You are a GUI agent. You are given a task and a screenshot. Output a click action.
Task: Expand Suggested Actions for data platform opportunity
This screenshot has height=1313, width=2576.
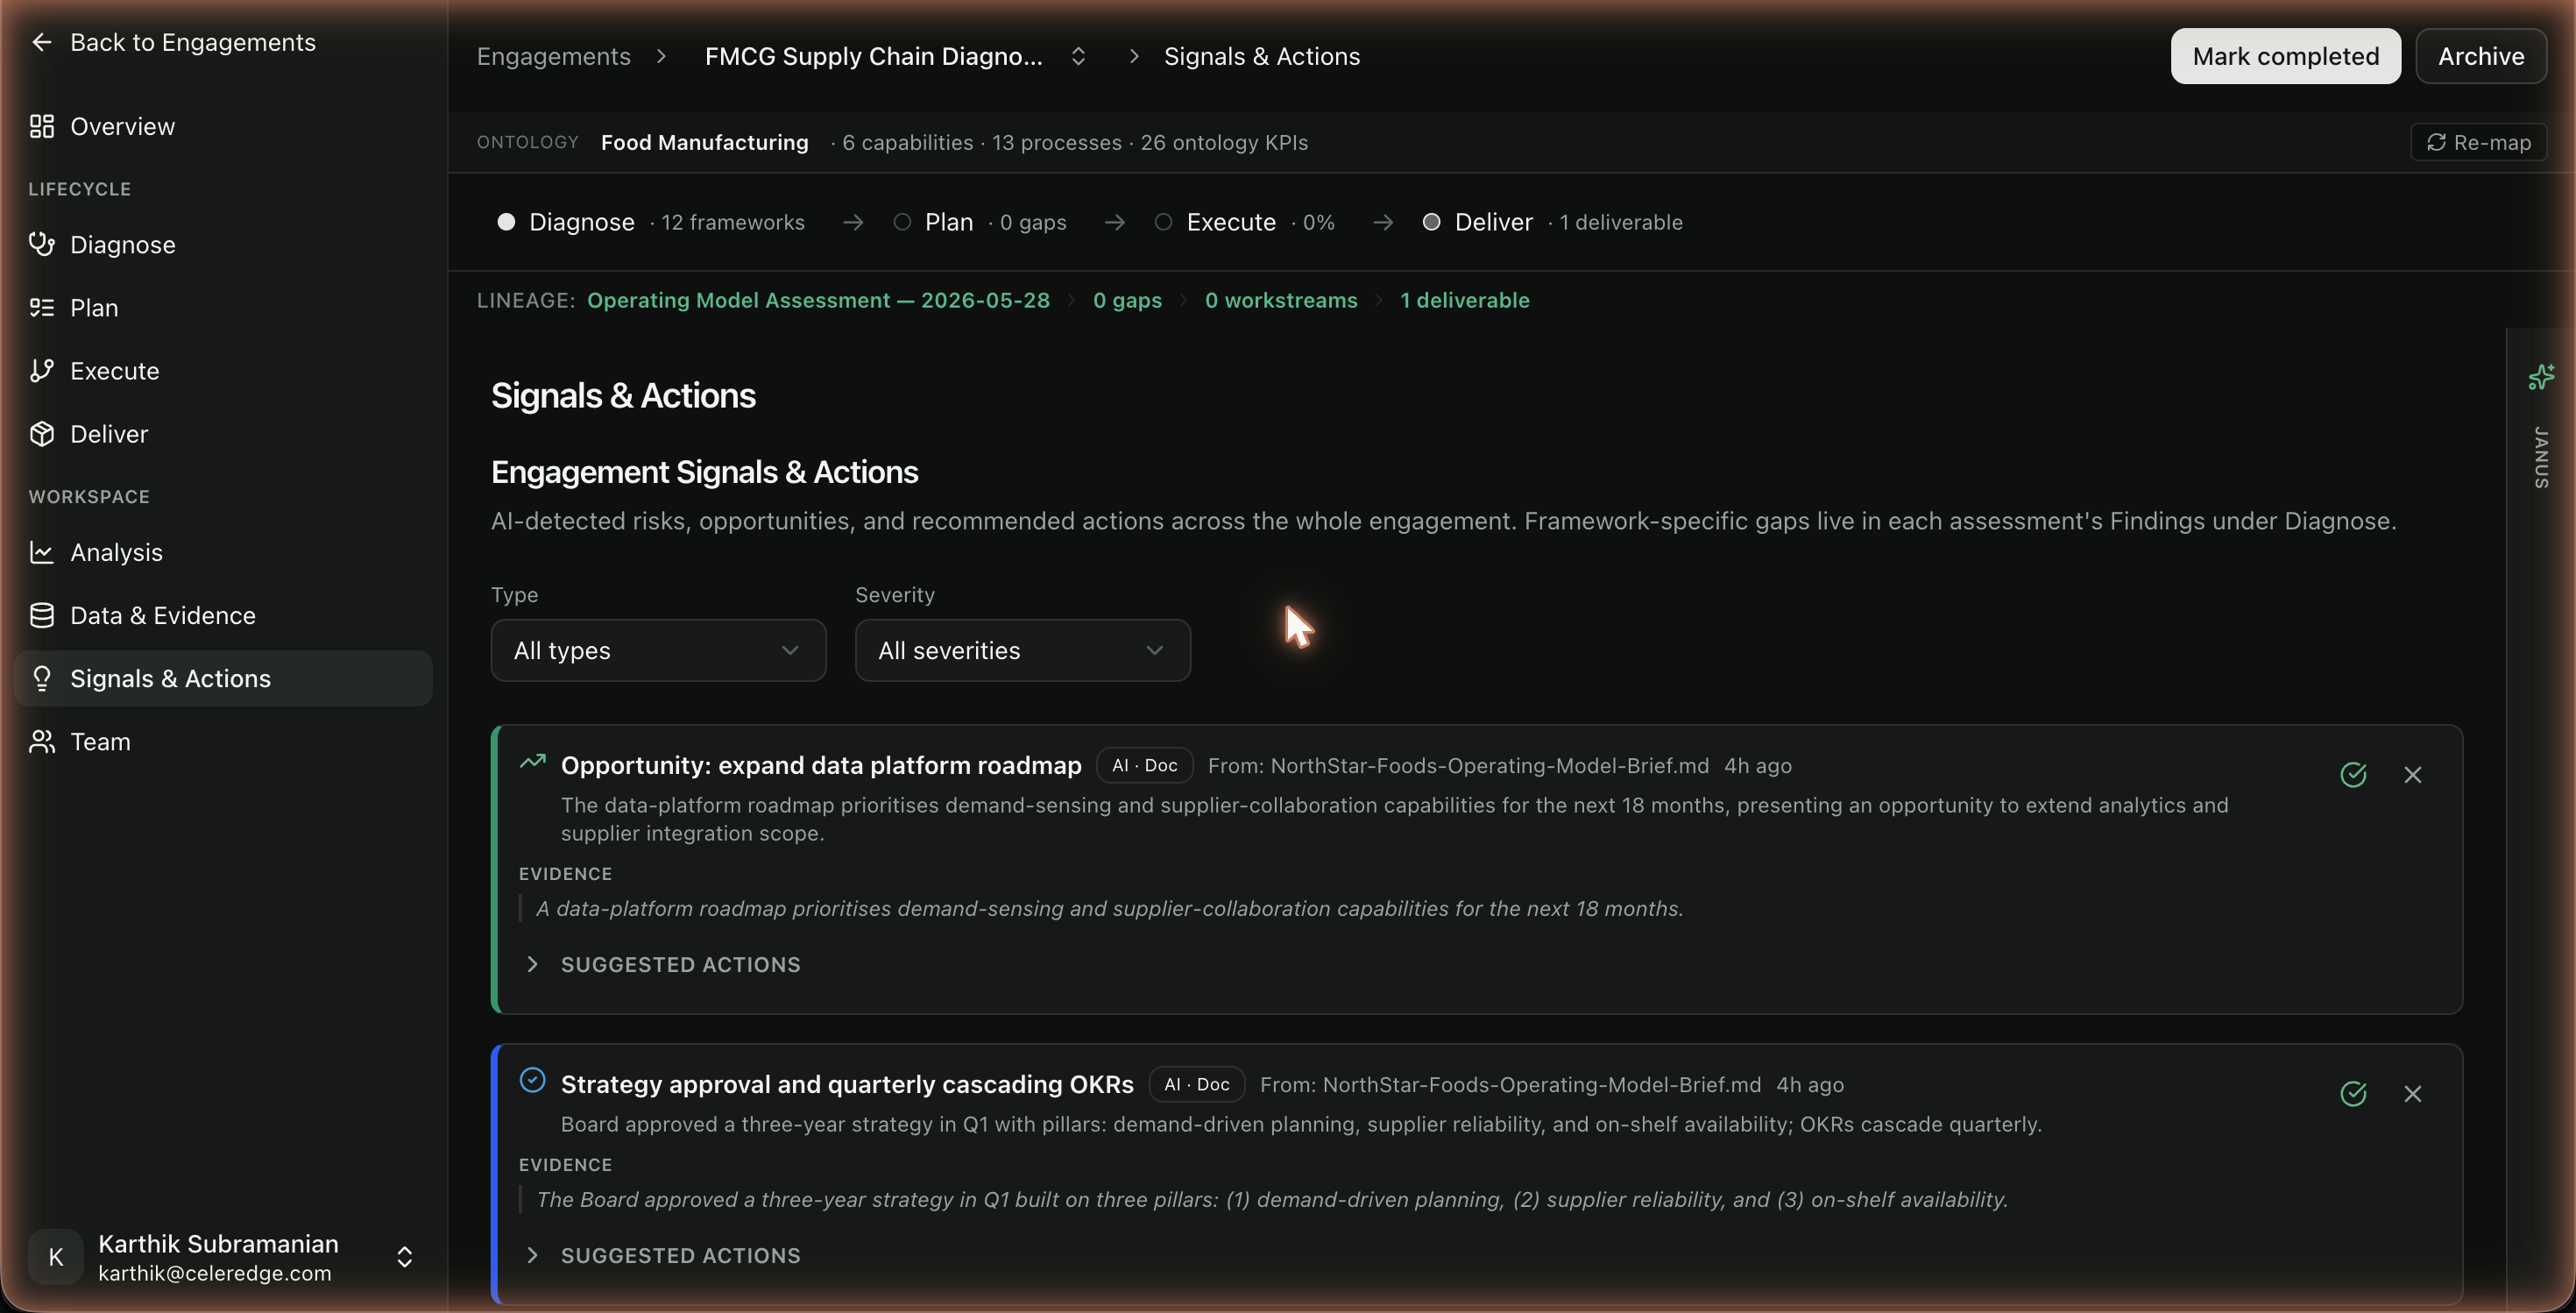click(662, 964)
